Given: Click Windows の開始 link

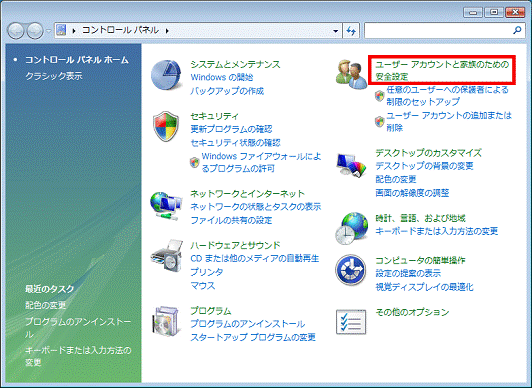Looking at the screenshot, I should pos(222,77).
